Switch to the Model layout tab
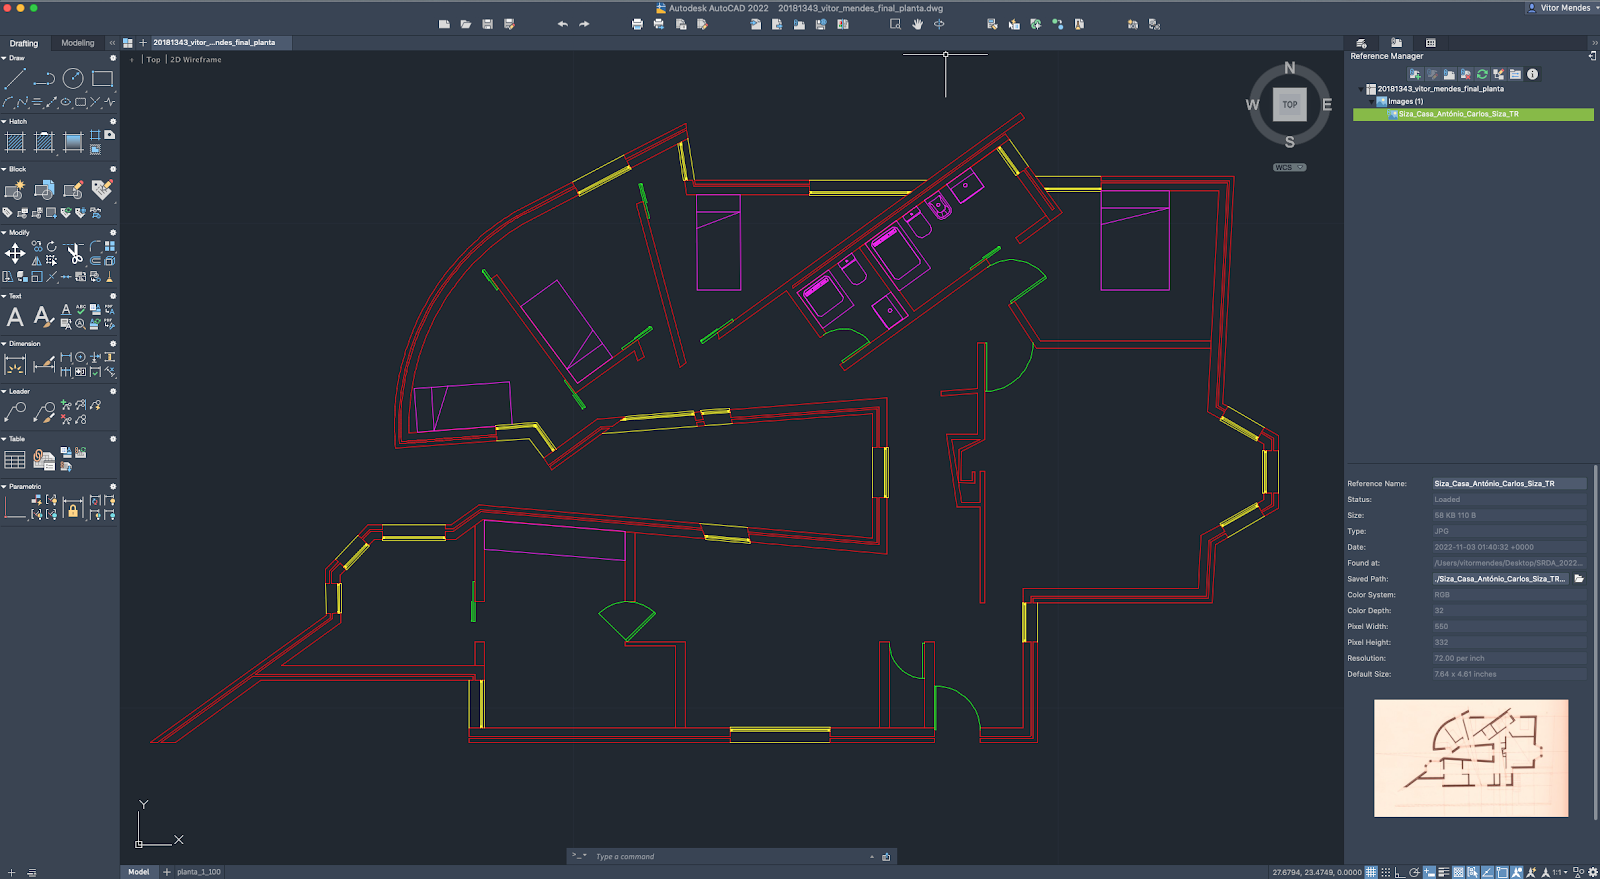The height and width of the screenshot is (879, 1600). click(139, 872)
